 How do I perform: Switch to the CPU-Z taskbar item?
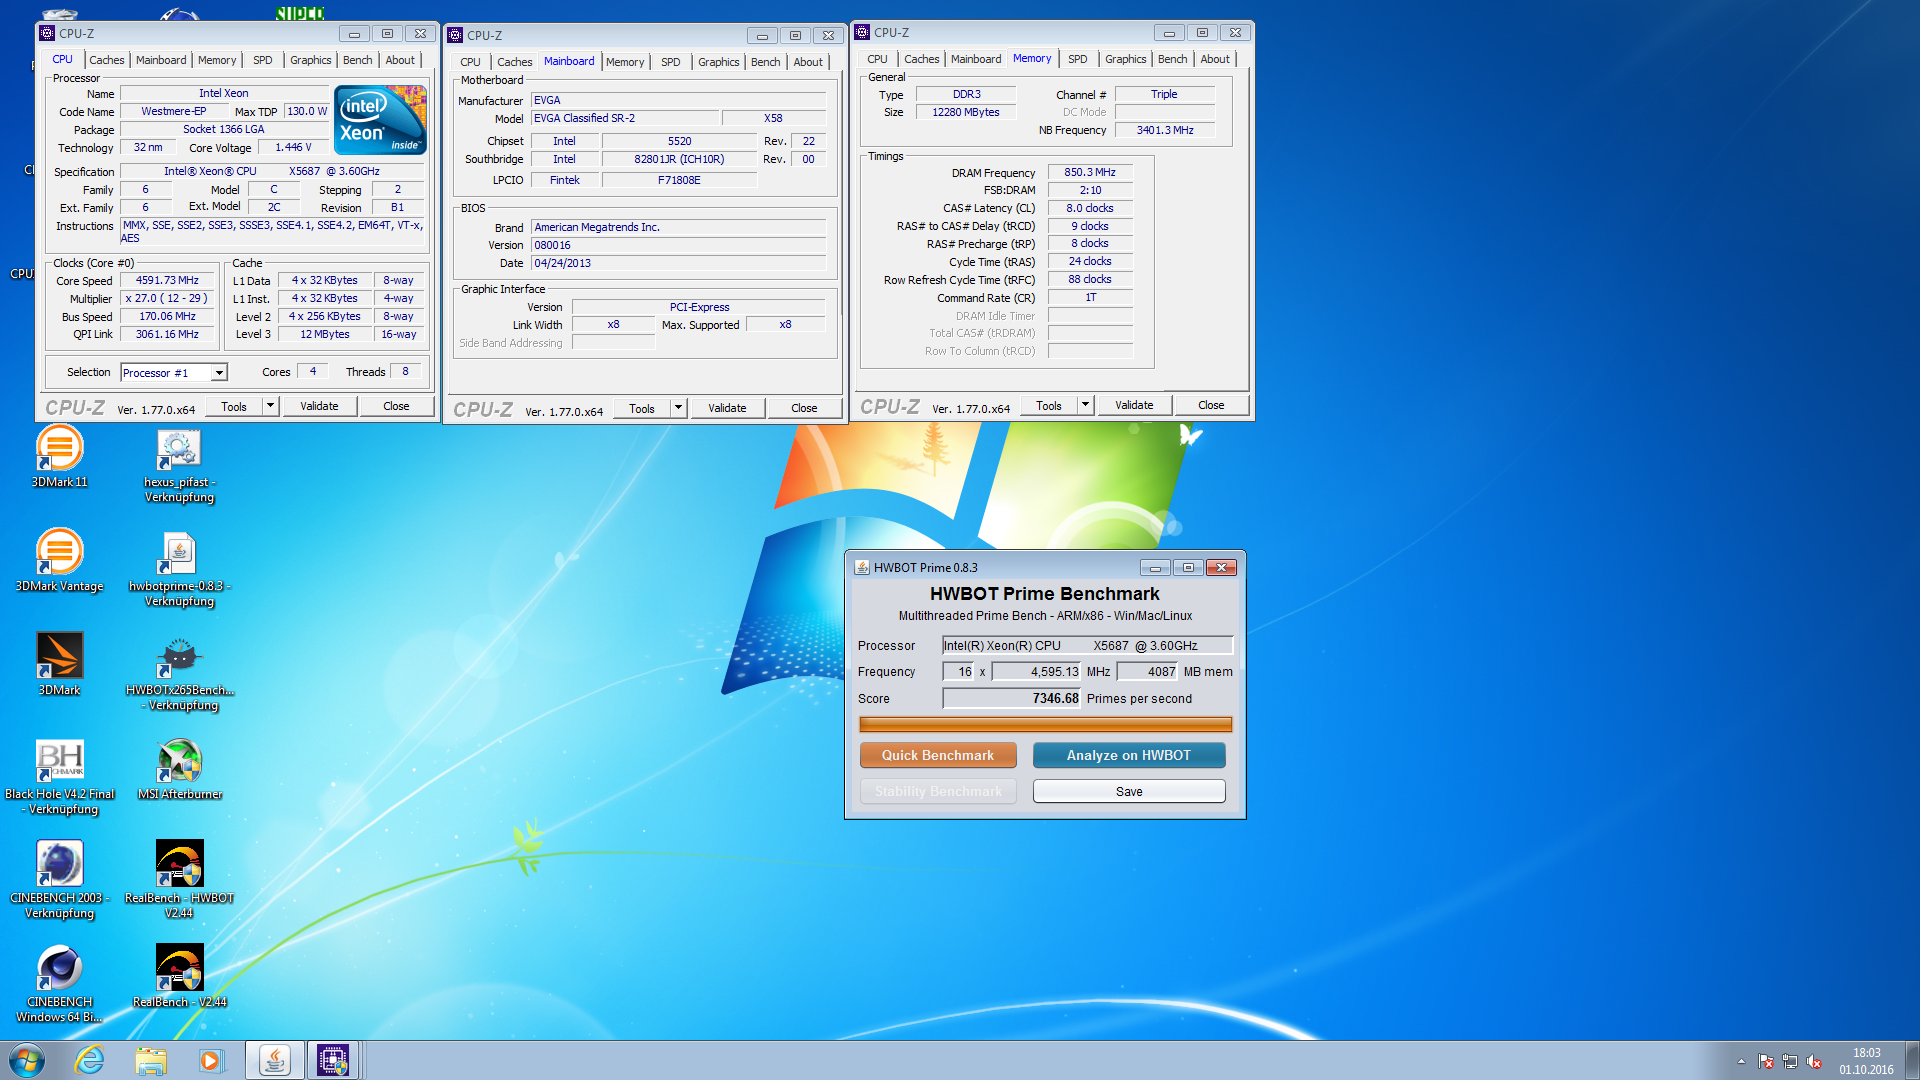click(x=333, y=1060)
